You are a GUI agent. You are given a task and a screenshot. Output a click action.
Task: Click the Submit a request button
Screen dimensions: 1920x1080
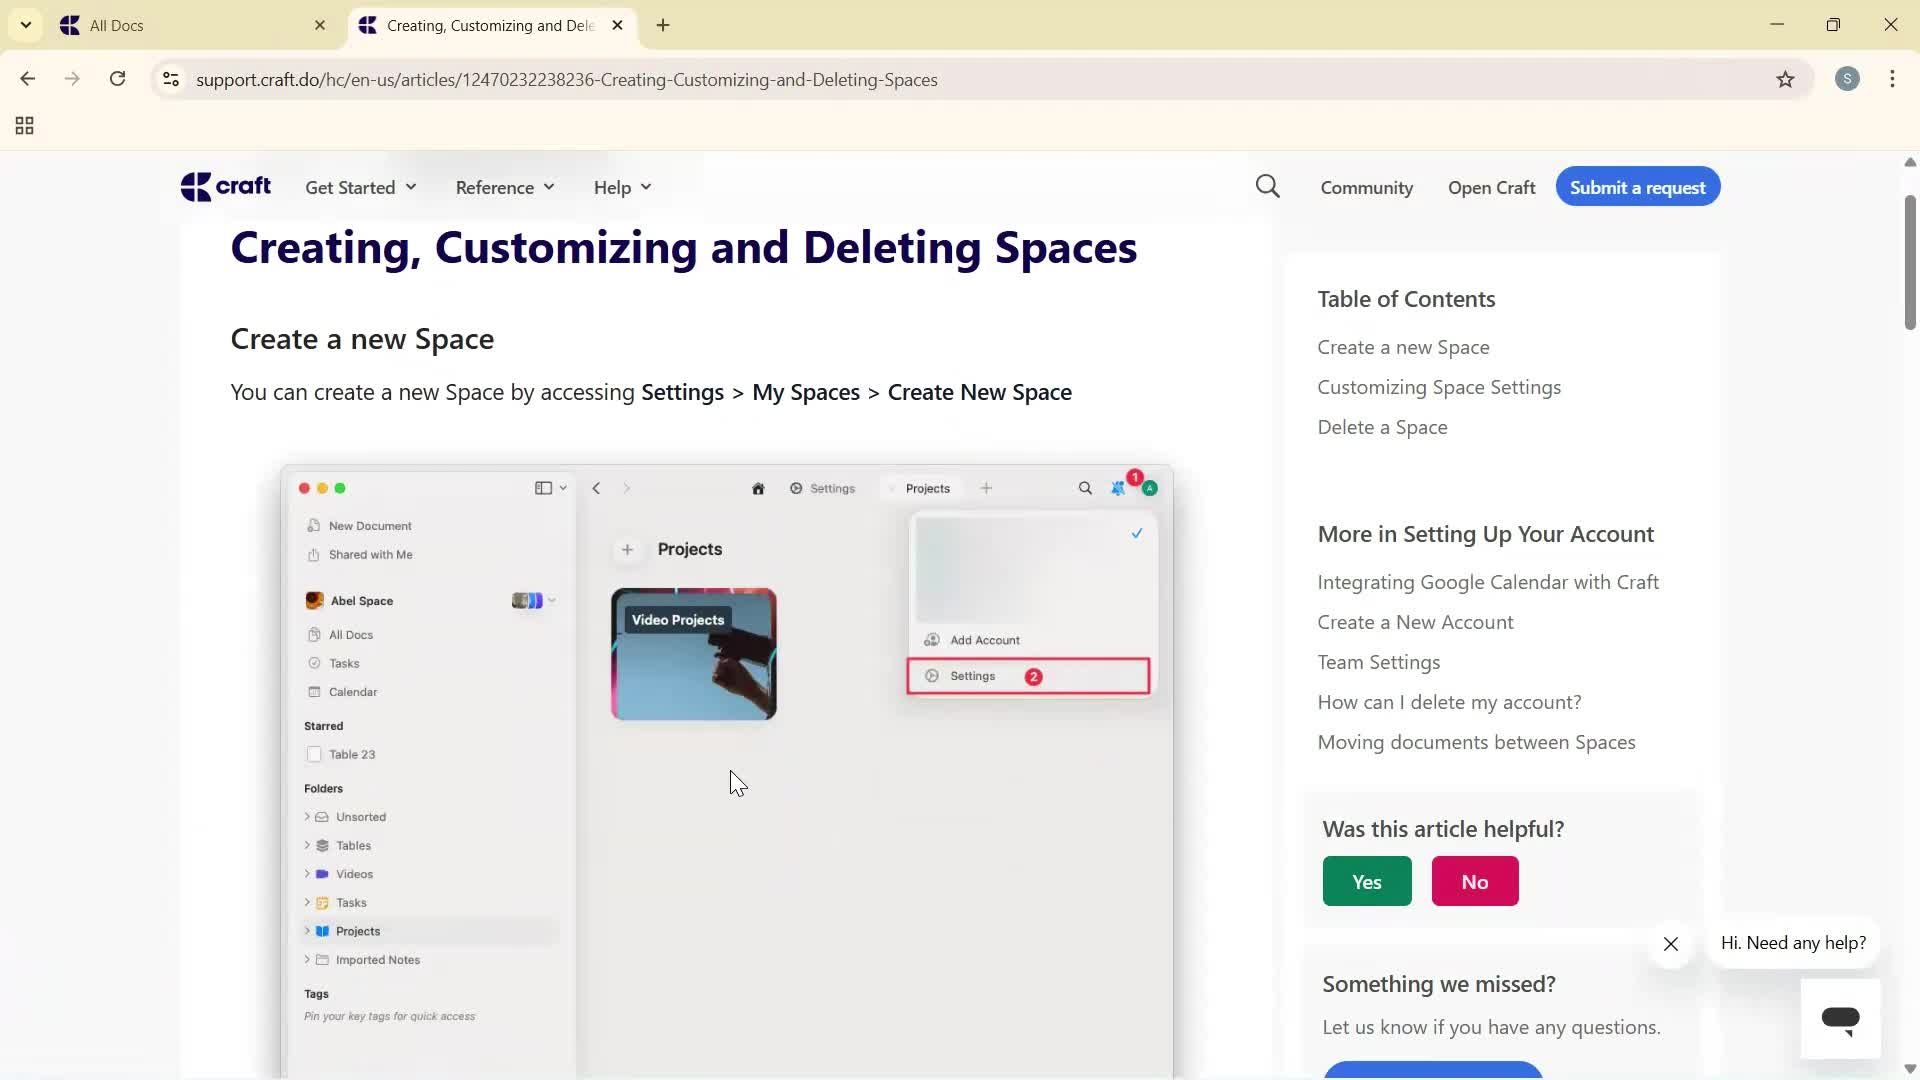(x=1637, y=187)
